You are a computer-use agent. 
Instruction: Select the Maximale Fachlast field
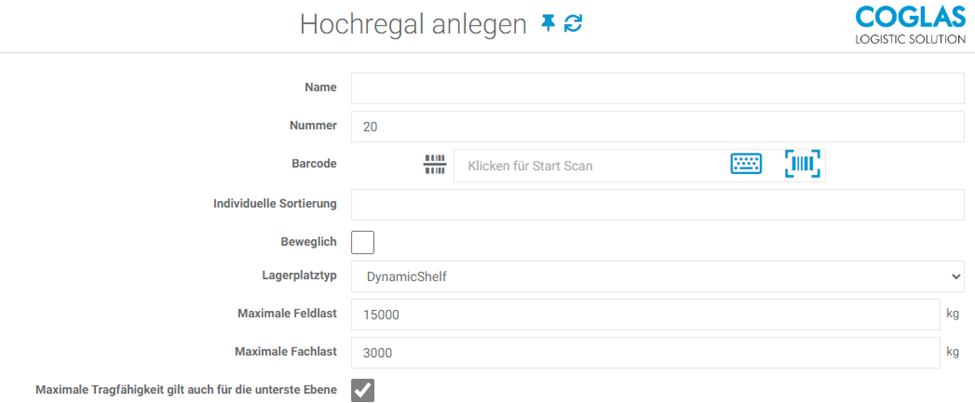click(x=645, y=352)
